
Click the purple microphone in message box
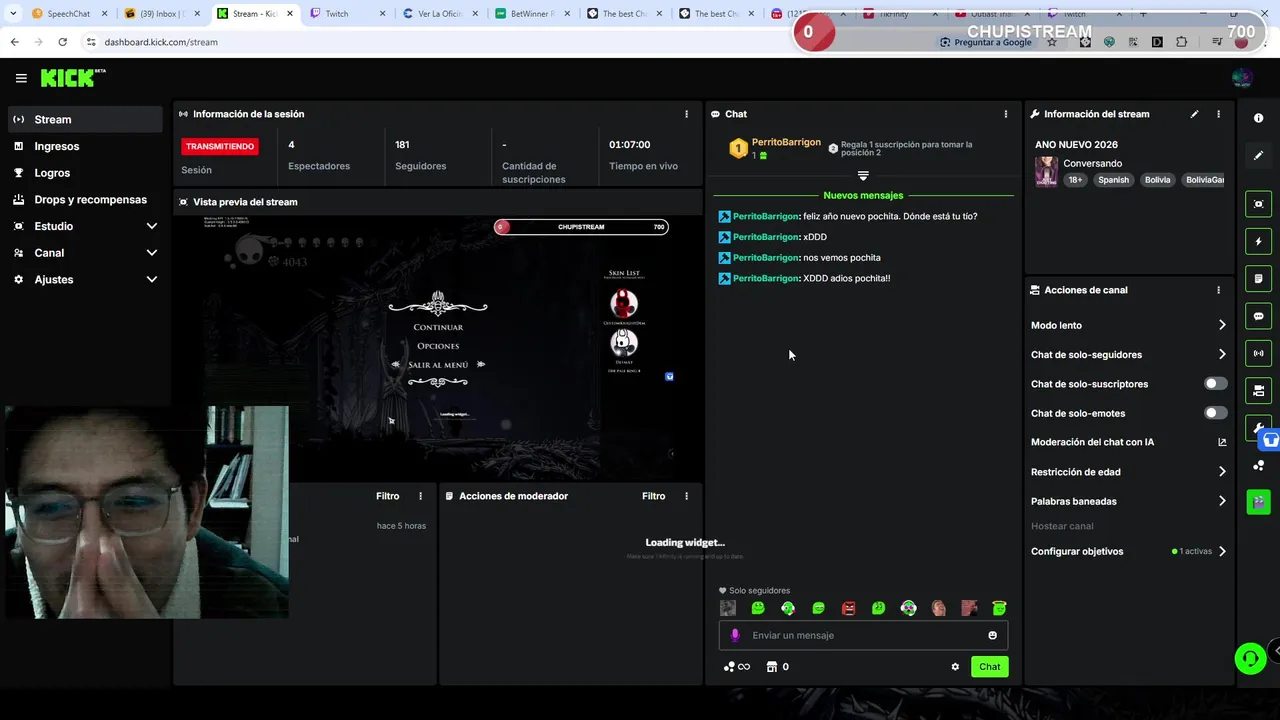click(735, 635)
